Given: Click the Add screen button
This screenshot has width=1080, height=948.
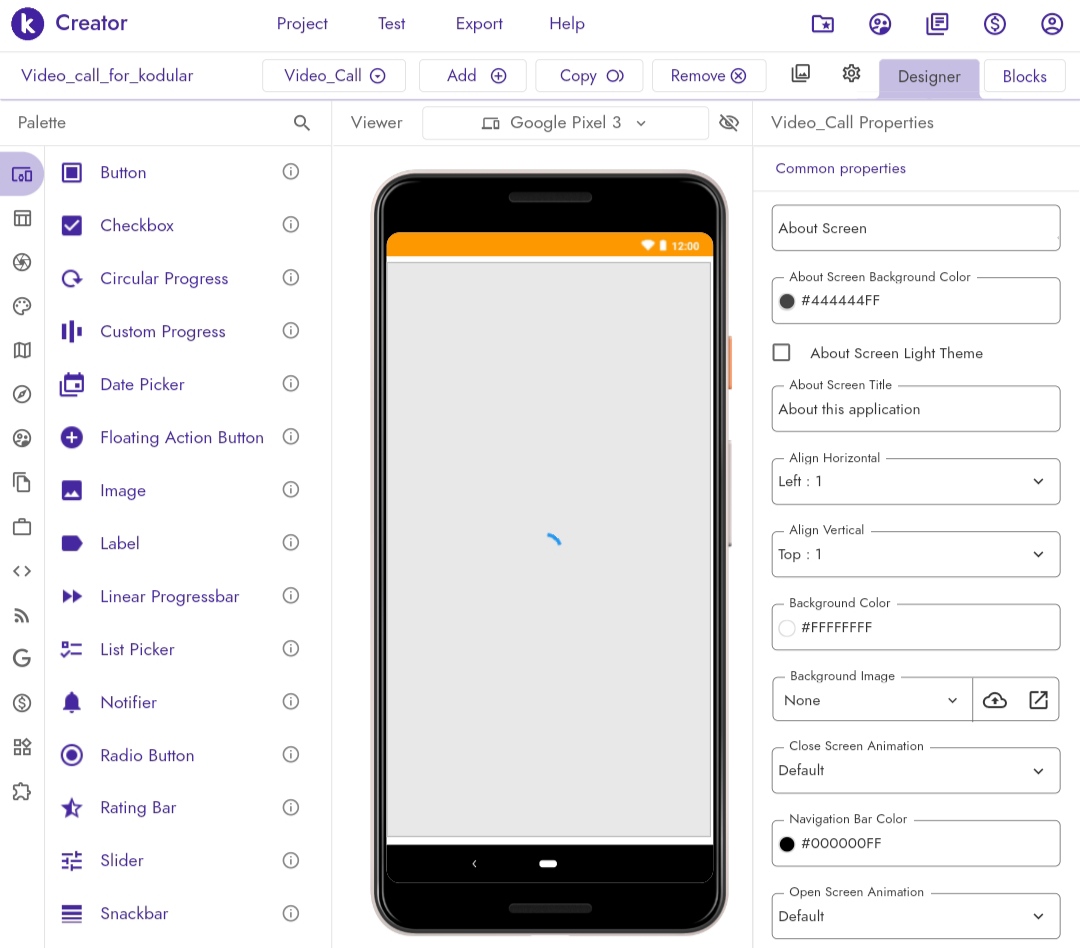Looking at the screenshot, I should click(x=476, y=76).
